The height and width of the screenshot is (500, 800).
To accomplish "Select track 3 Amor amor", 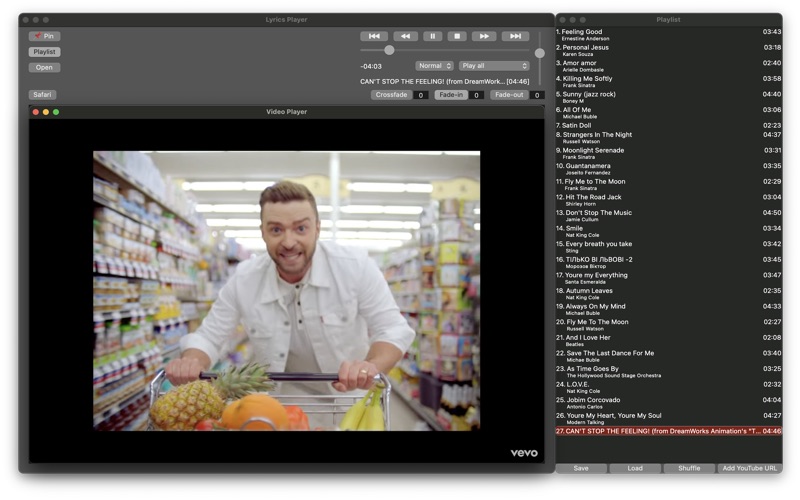I will pyautogui.click(x=668, y=66).
